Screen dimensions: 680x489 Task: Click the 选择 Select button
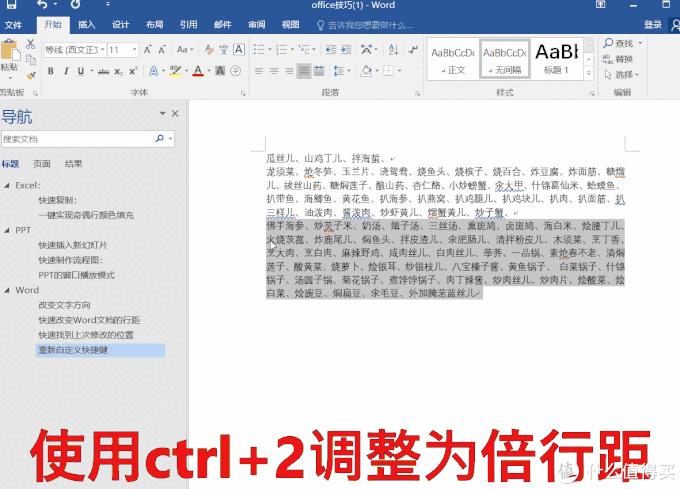pos(622,75)
